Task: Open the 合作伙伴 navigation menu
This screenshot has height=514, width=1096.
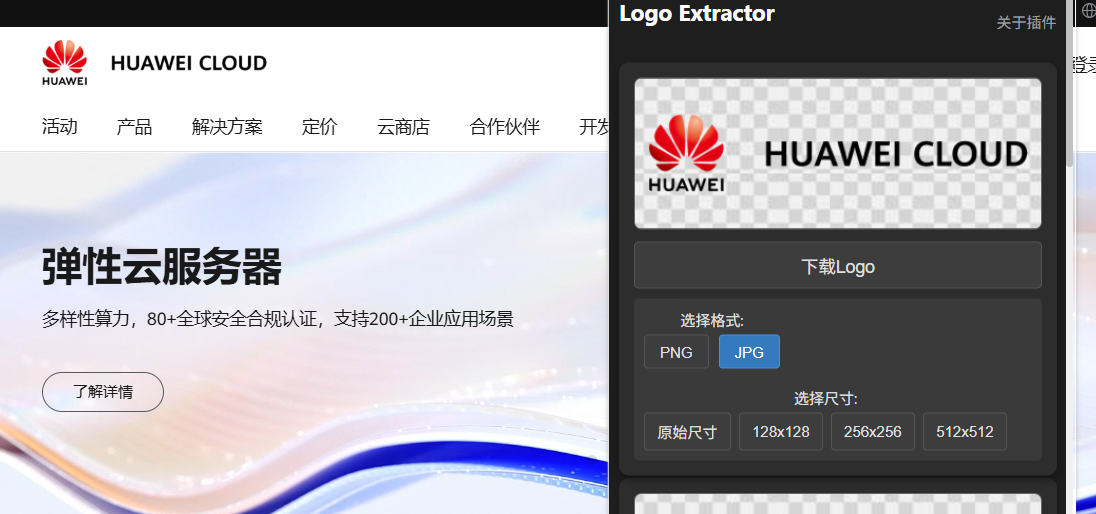Action: click(x=504, y=127)
